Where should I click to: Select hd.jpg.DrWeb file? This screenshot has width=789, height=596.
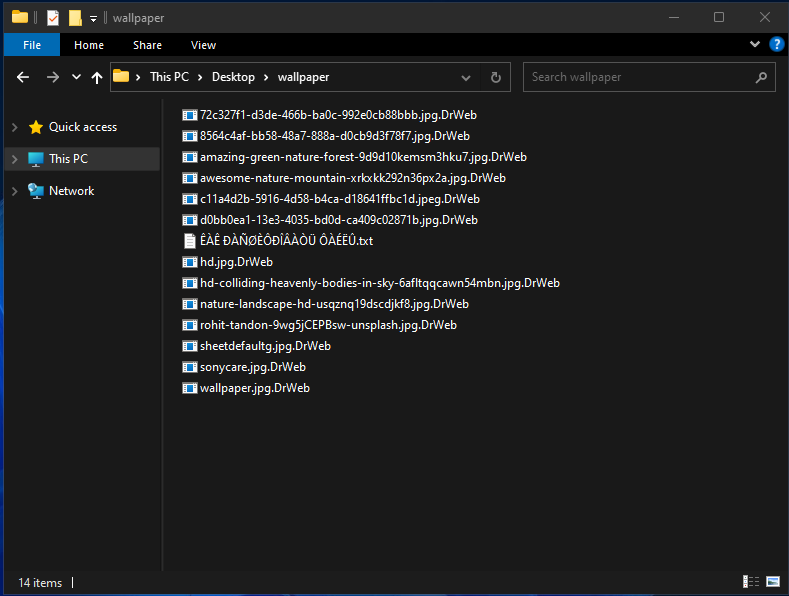coord(227,262)
